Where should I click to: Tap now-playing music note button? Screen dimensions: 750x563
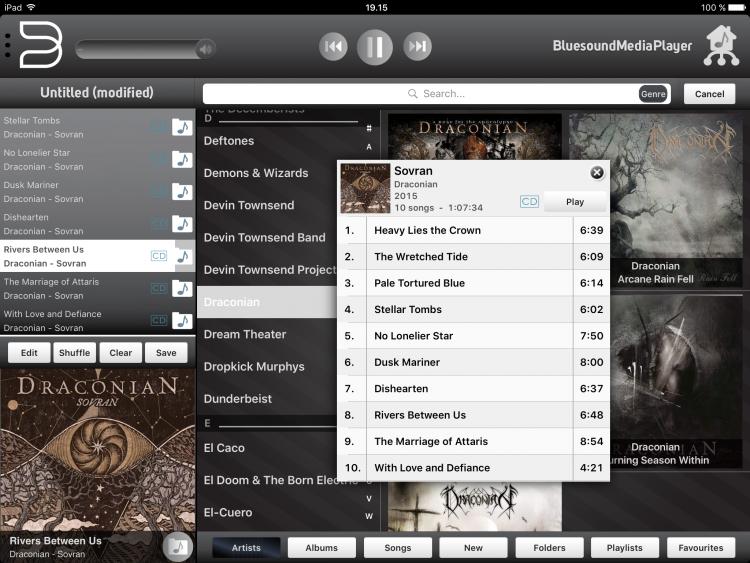pos(177,546)
